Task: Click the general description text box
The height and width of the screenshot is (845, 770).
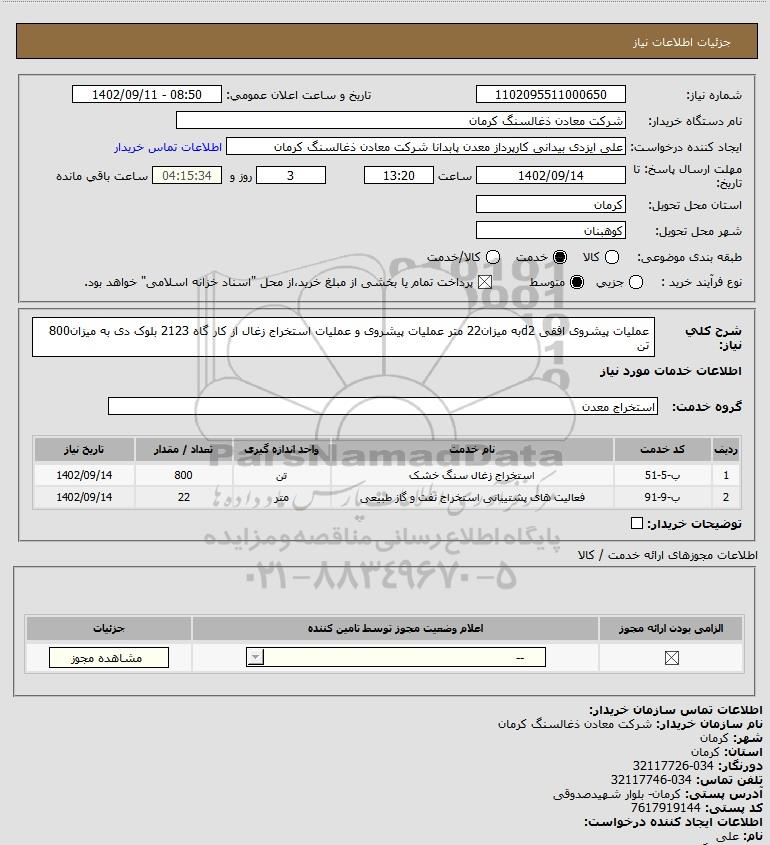Action: pos(343,337)
